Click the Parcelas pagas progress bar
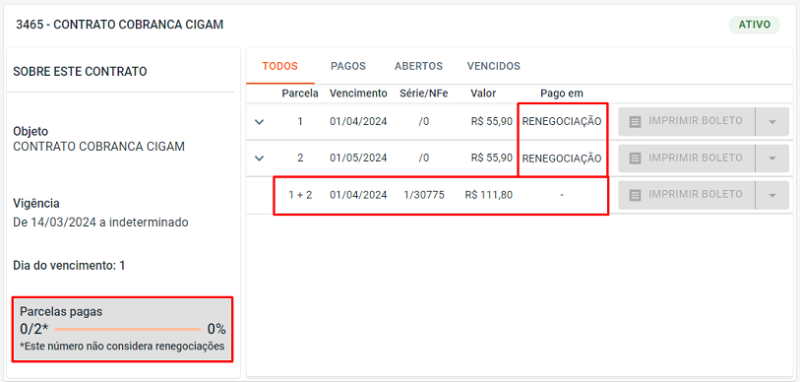Viewport: 800px width, 382px height. click(128, 329)
